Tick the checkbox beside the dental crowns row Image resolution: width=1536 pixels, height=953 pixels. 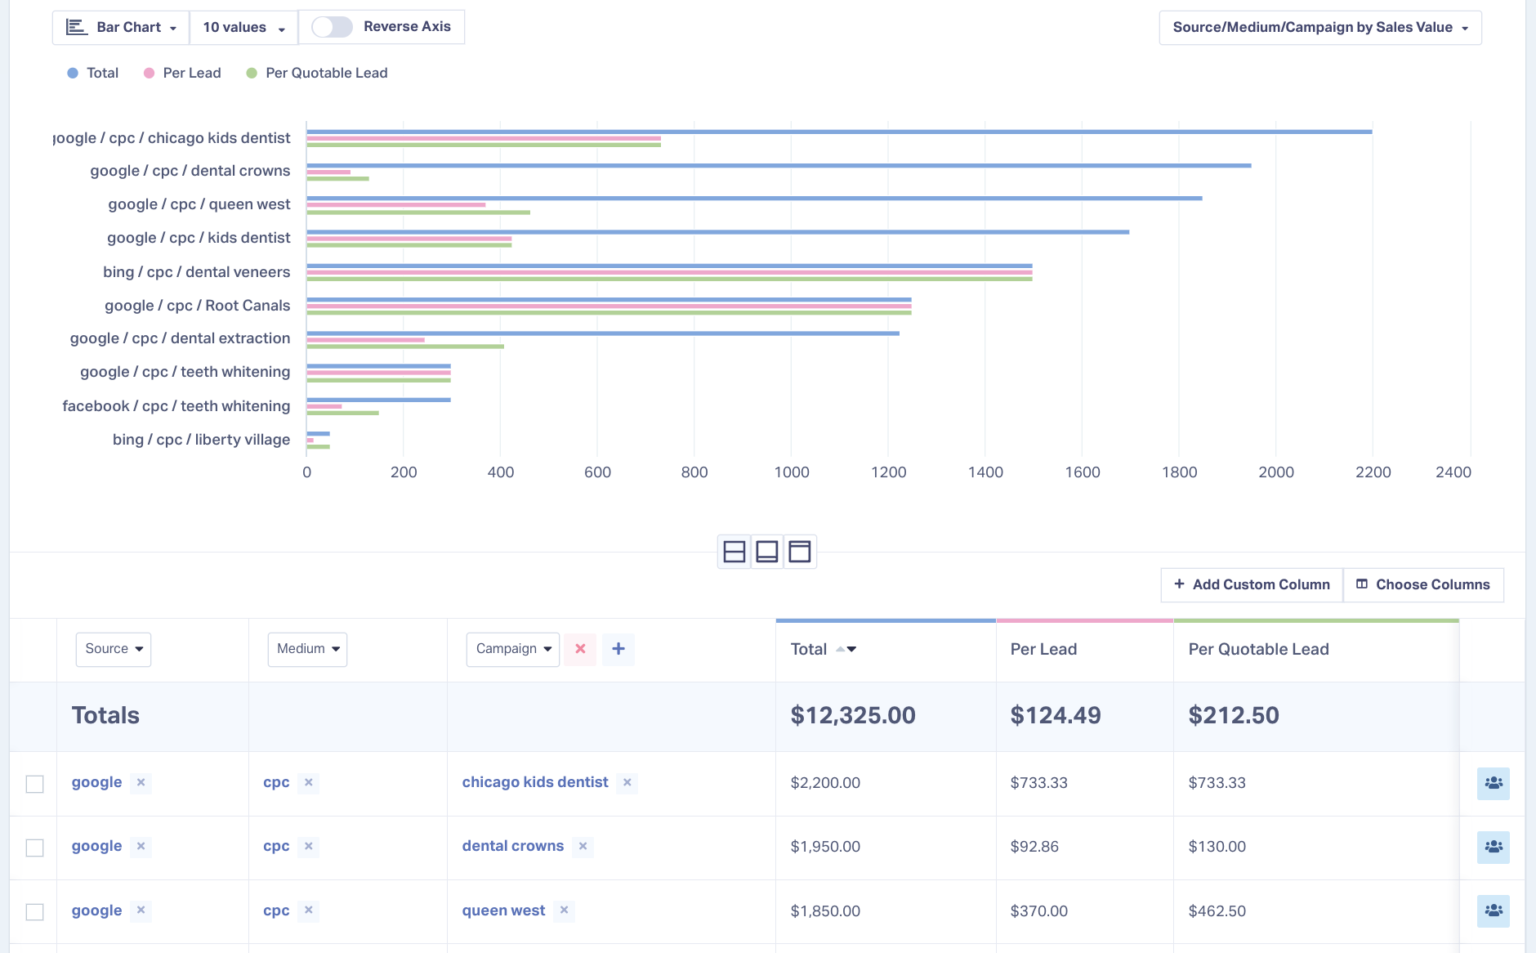click(x=34, y=847)
